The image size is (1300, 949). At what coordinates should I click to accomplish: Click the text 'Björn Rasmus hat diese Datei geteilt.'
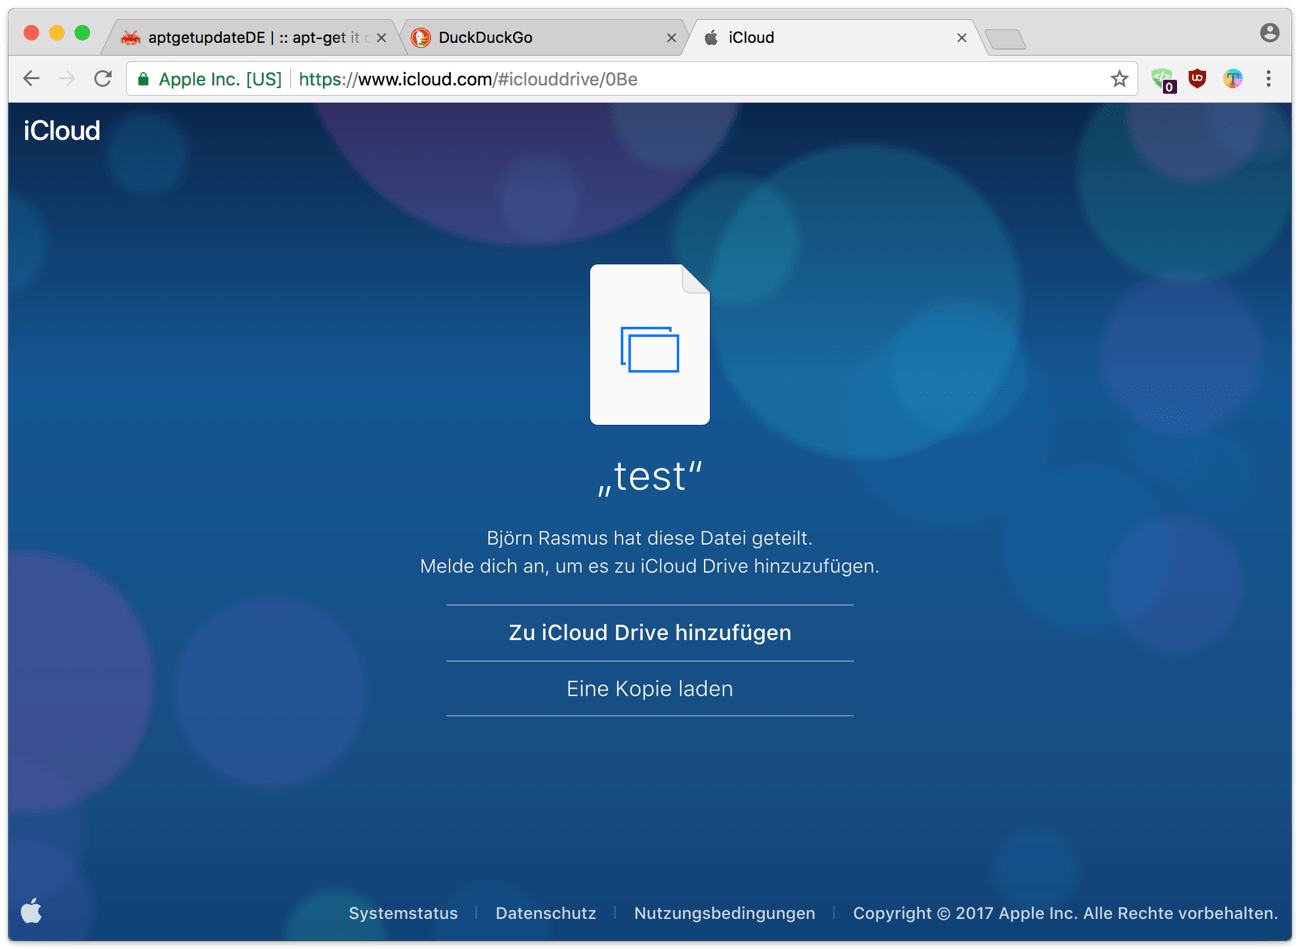(x=650, y=538)
